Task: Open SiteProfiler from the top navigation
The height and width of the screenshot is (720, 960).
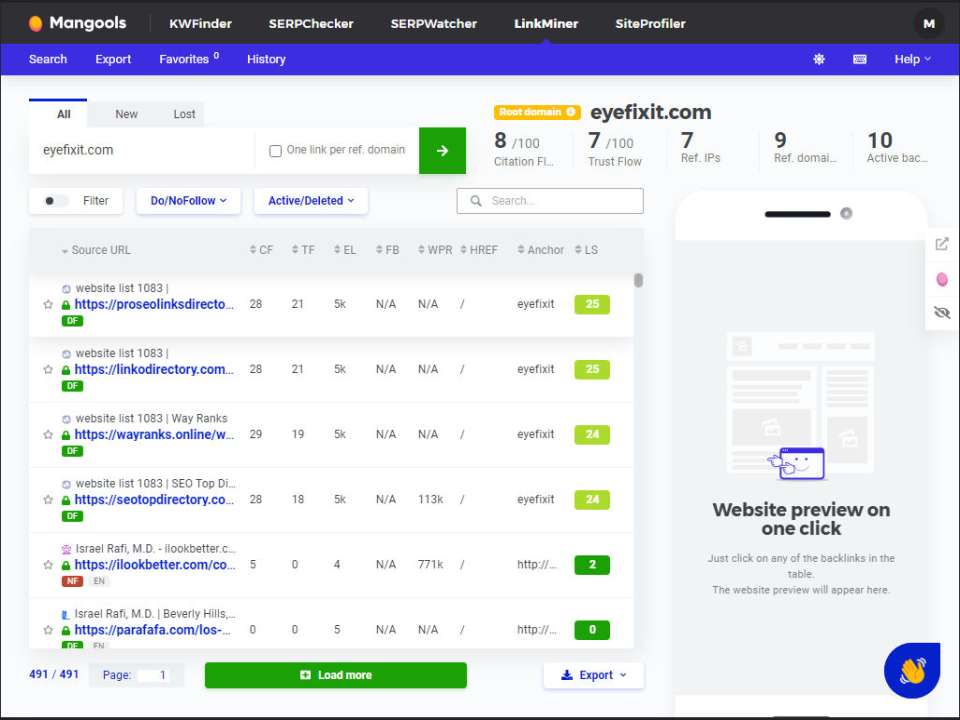Action: click(650, 23)
